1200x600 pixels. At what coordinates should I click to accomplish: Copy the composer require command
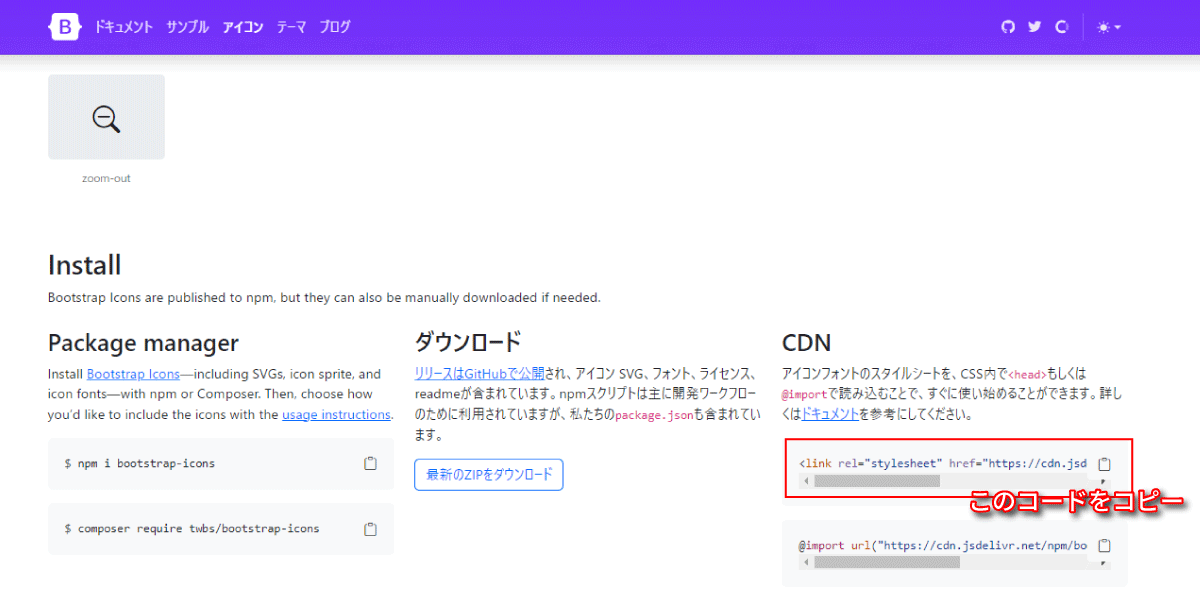[370, 528]
